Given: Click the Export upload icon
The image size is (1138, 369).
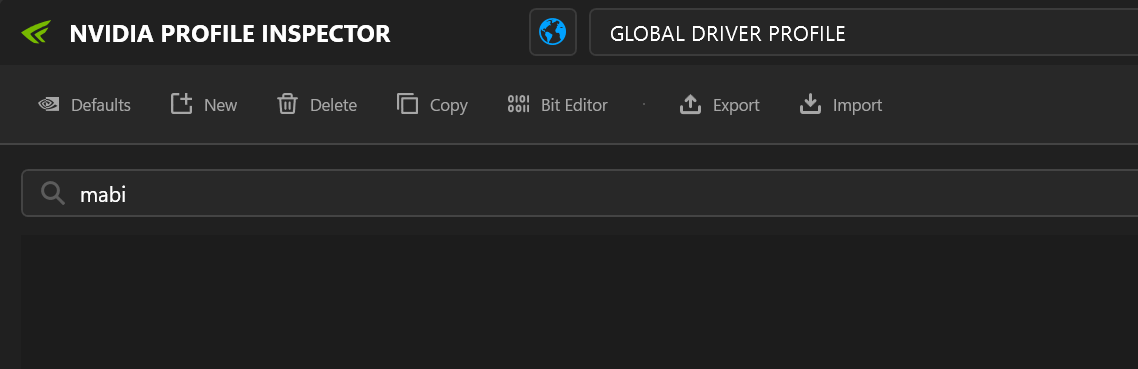Looking at the screenshot, I should [x=690, y=104].
